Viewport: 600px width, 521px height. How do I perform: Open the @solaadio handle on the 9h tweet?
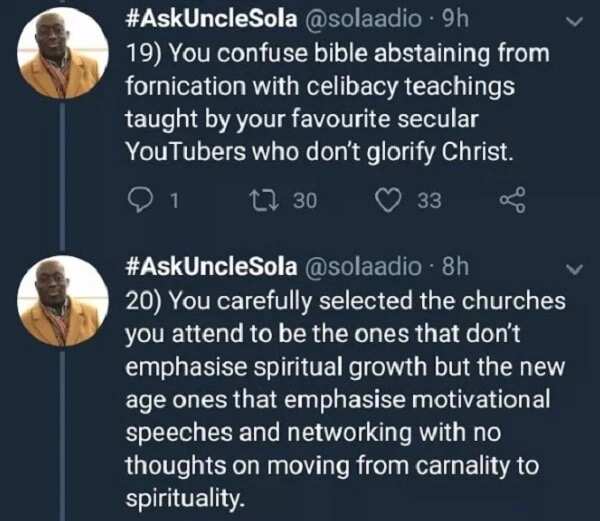(x=363, y=19)
